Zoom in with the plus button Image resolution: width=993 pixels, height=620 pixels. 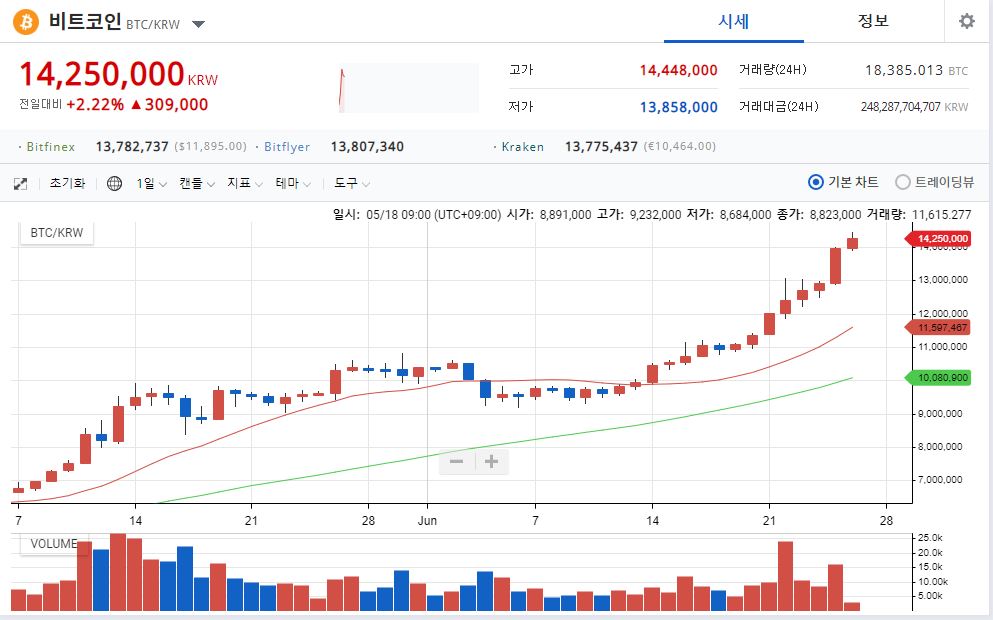click(491, 462)
